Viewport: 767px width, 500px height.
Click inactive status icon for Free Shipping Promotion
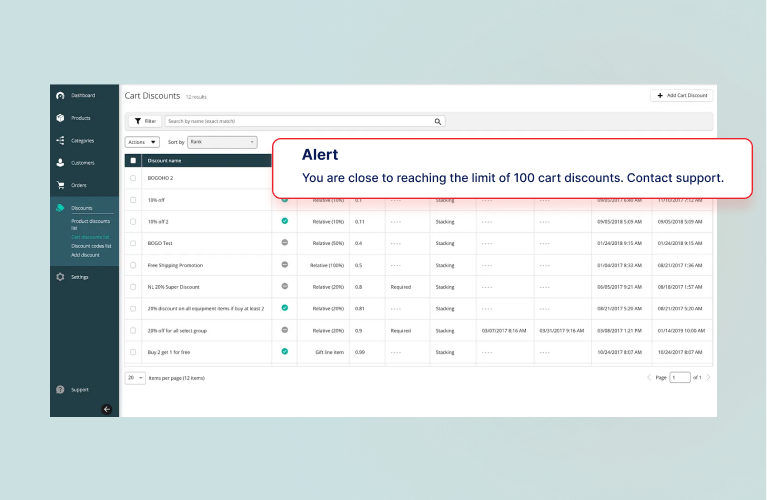coord(285,265)
